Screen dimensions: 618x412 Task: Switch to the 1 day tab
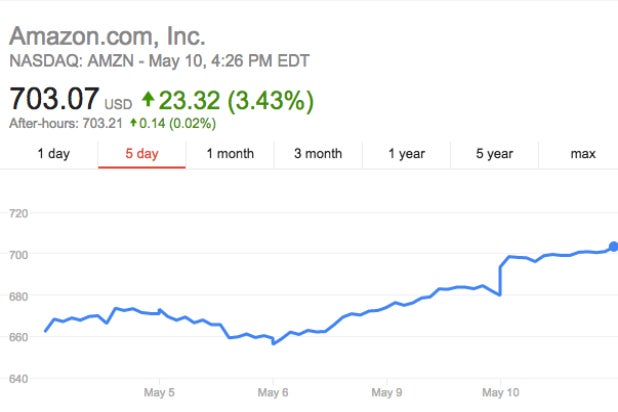click(53, 154)
